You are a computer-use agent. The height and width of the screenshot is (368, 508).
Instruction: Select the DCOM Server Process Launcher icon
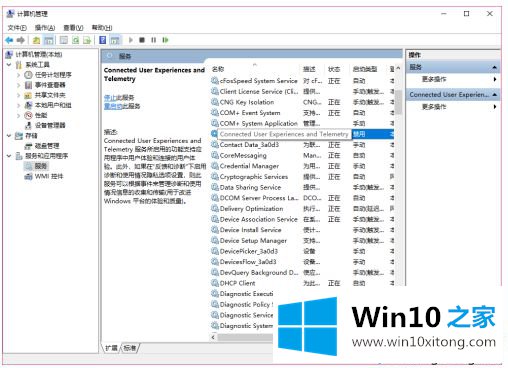[x=215, y=198]
